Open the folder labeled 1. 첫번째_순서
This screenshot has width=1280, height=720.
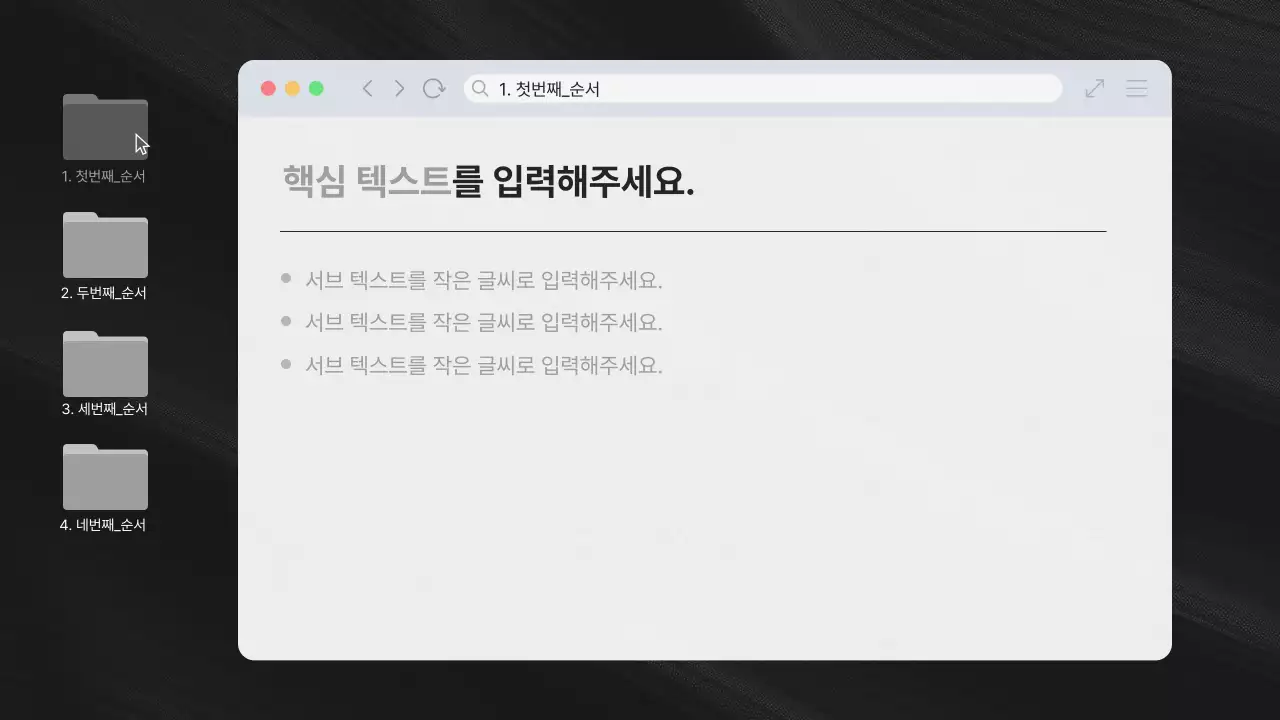105,126
